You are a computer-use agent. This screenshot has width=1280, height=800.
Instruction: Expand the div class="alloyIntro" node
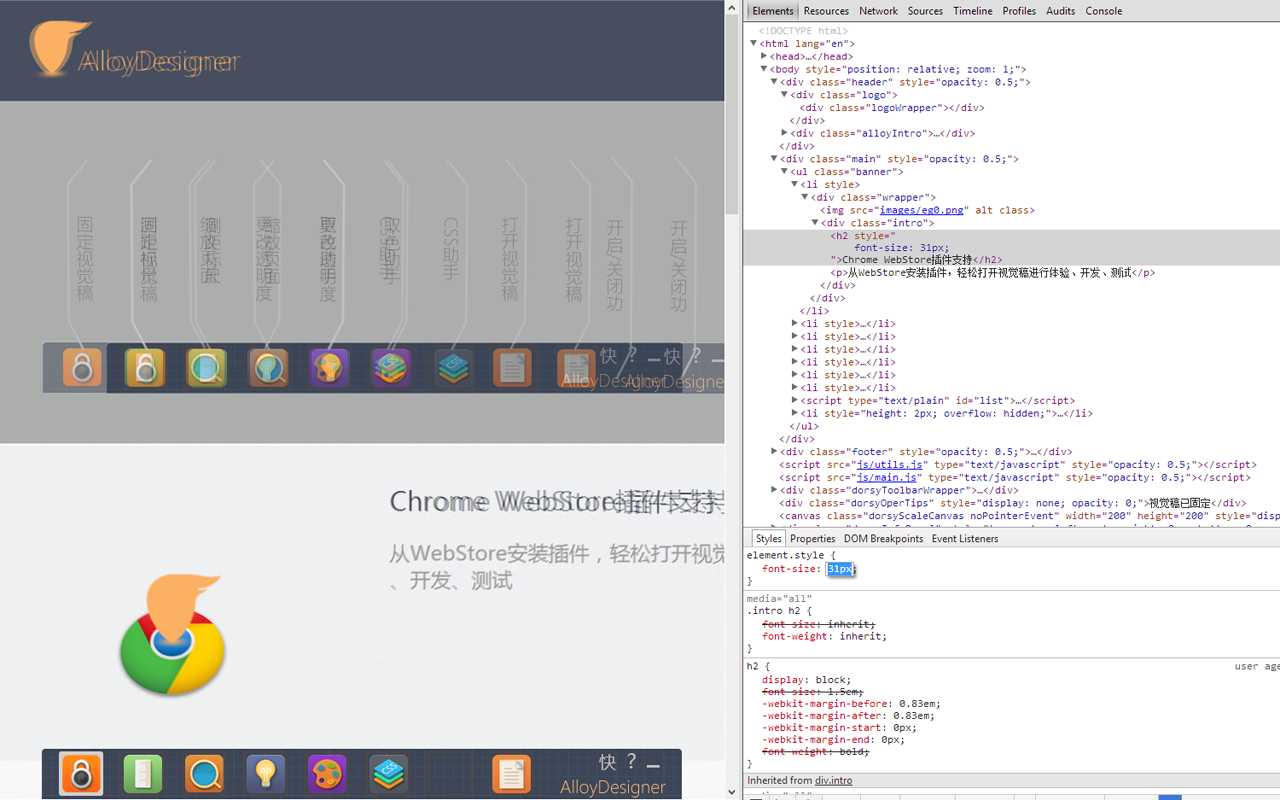[785, 133]
